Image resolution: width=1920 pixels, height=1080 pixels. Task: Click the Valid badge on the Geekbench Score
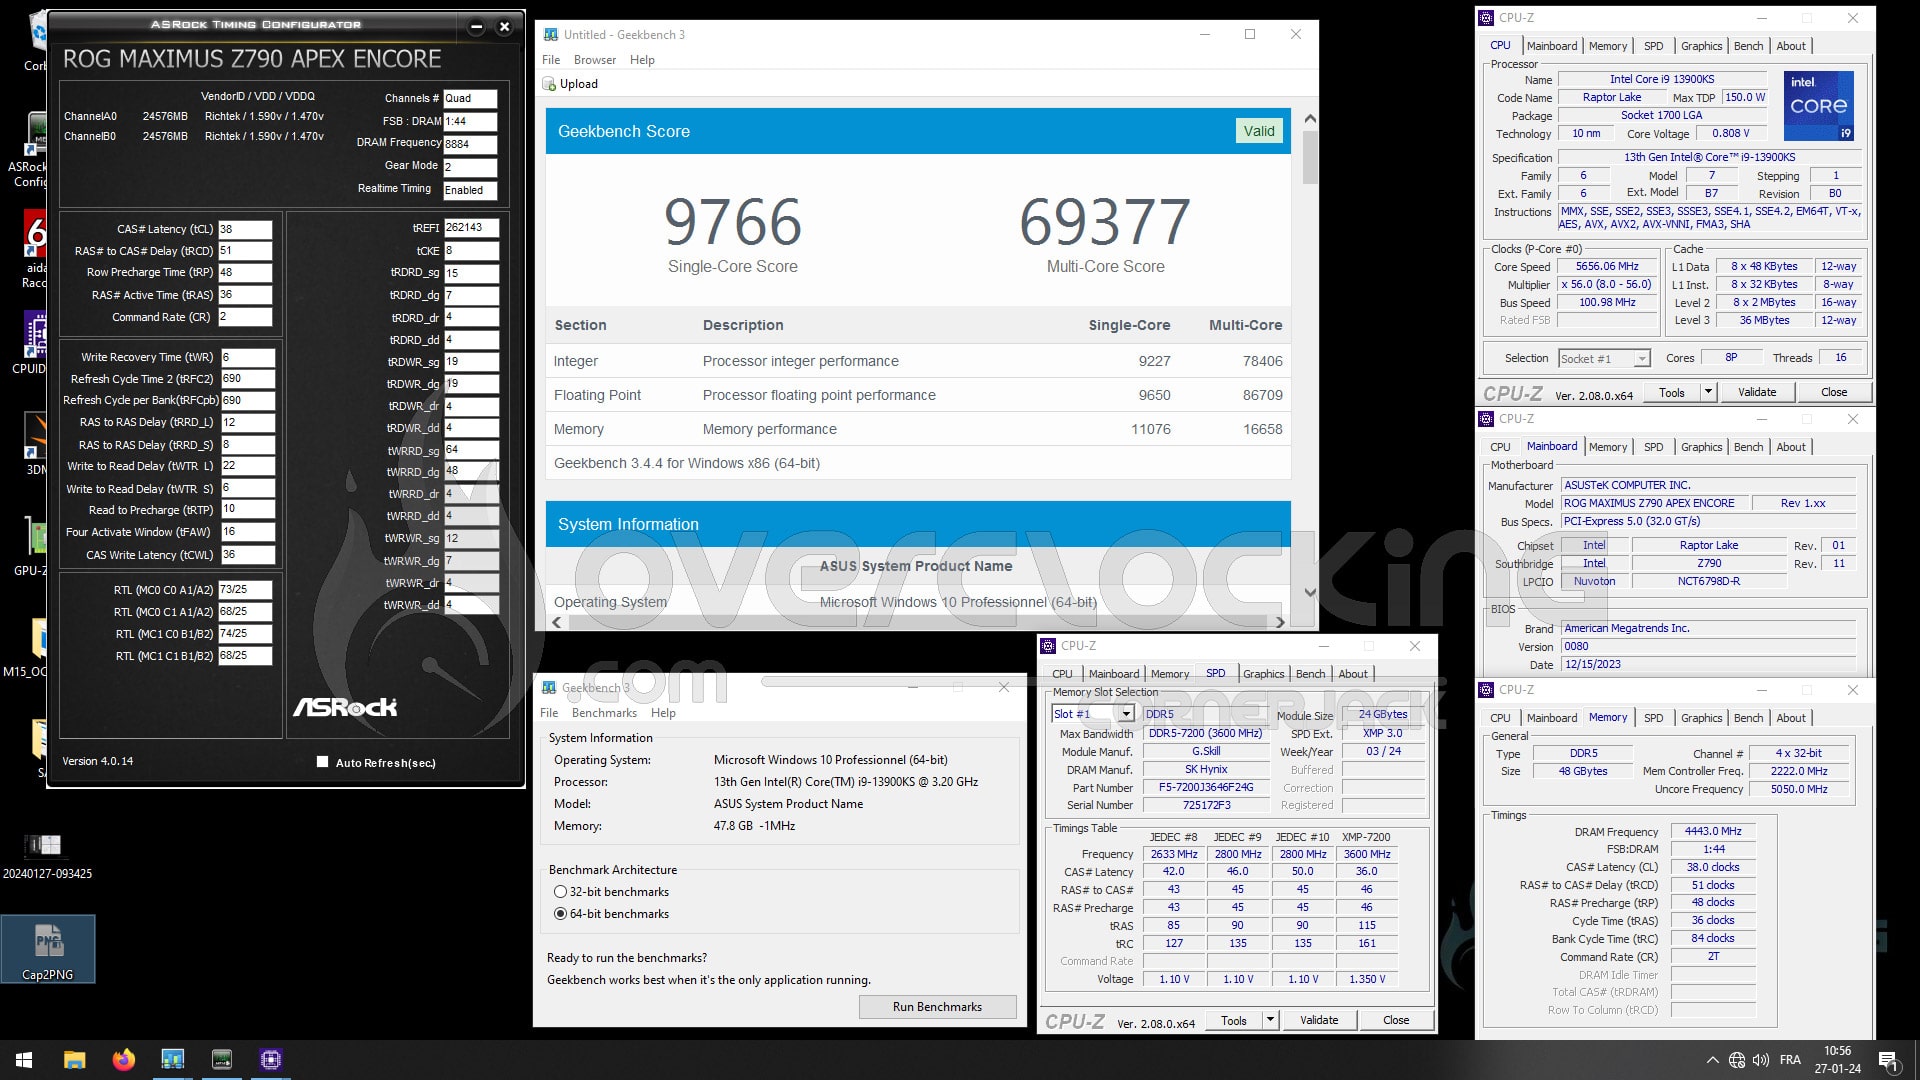click(x=1259, y=131)
